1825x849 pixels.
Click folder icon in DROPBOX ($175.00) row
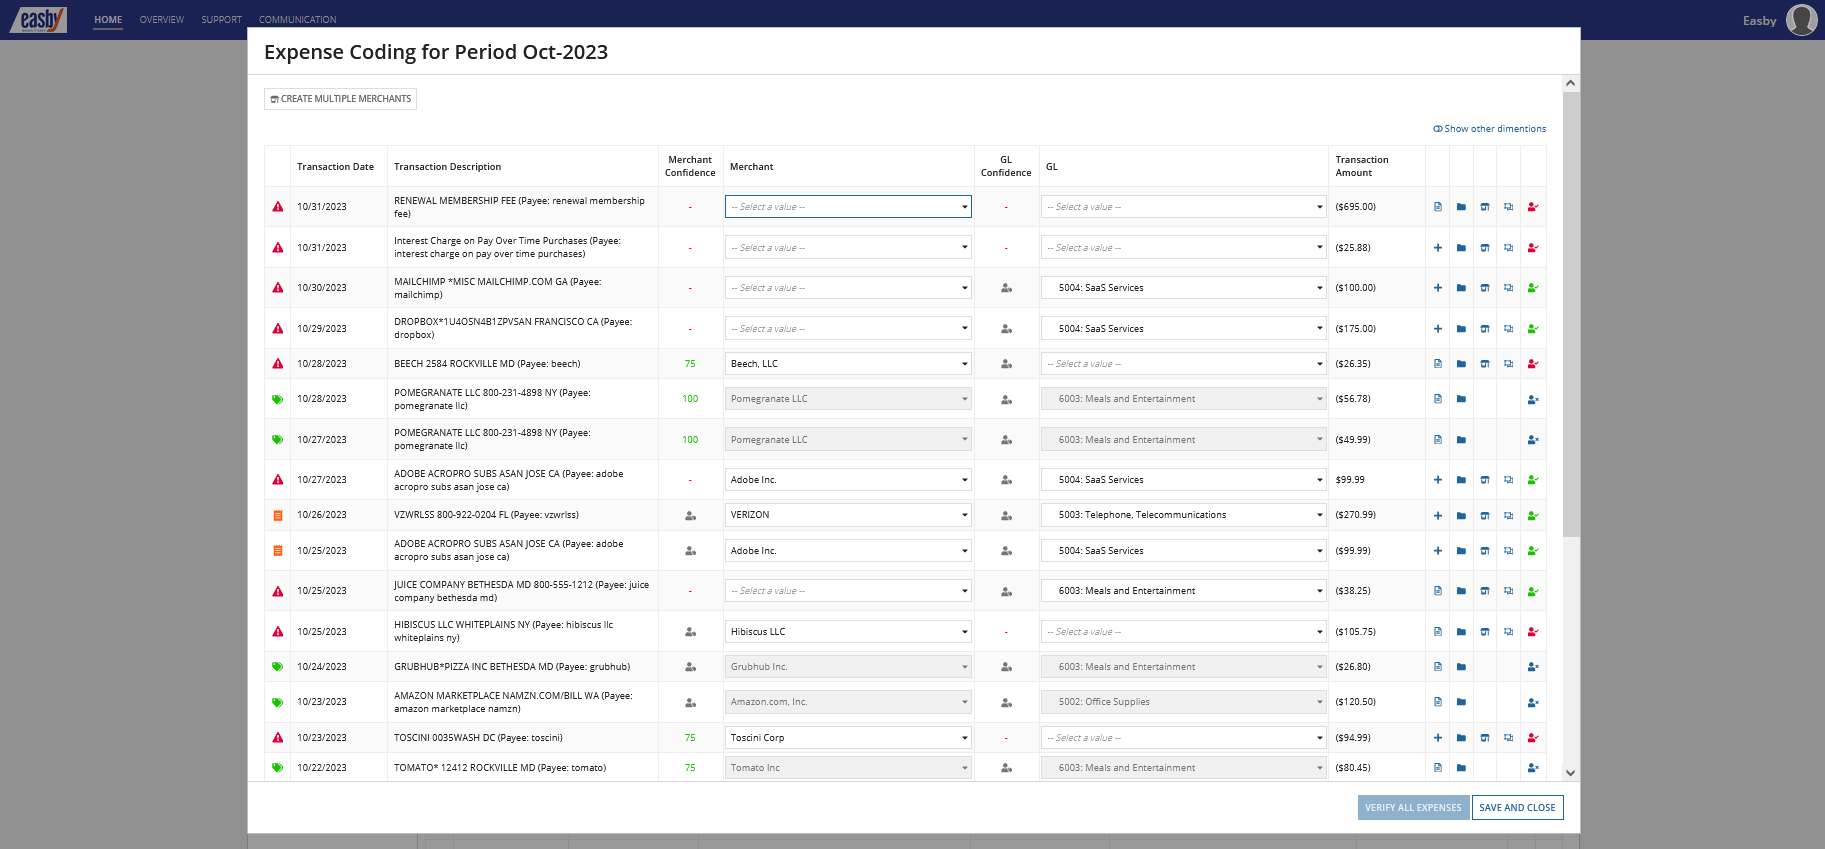tap(1461, 329)
